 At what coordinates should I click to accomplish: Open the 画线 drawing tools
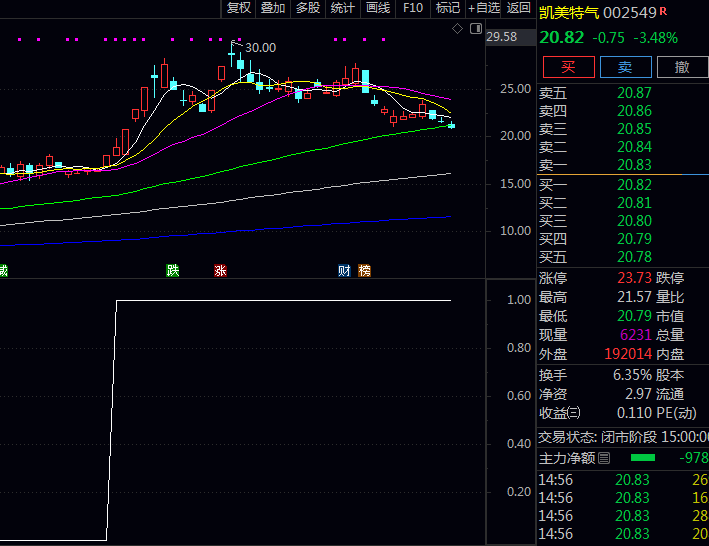[377, 8]
